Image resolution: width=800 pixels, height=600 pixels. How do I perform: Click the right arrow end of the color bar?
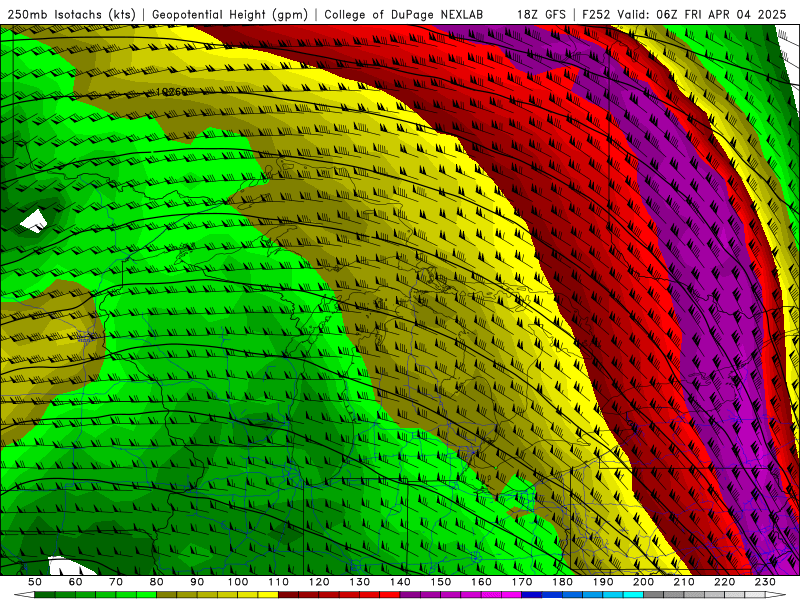click(776, 595)
